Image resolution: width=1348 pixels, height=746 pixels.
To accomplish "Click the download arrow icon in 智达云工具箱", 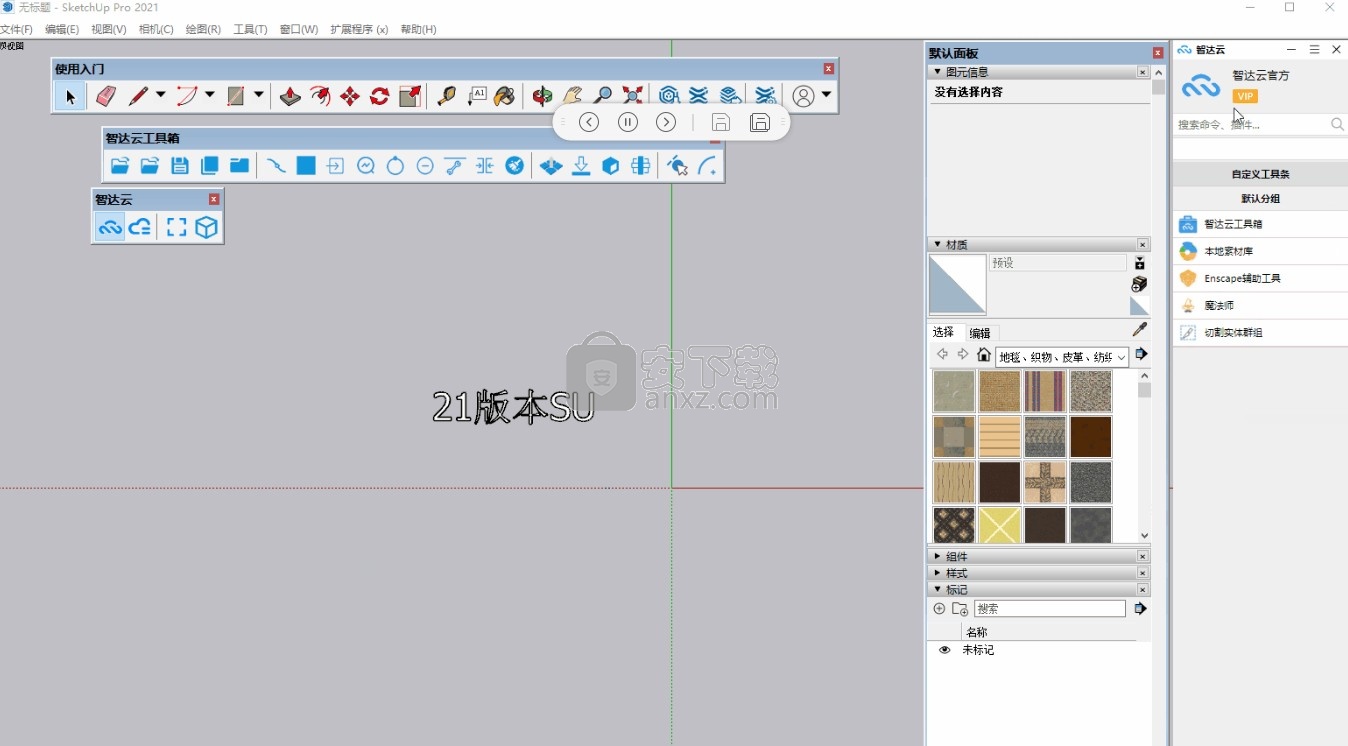I will pyautogui.click(x=581, y=166).
